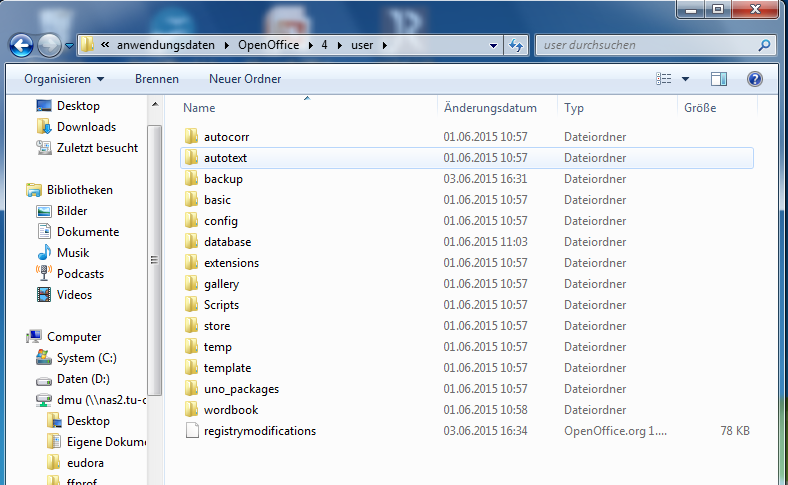Toggle the preview pane icon
The image size is (788, 485).
[x=719, y=79]
